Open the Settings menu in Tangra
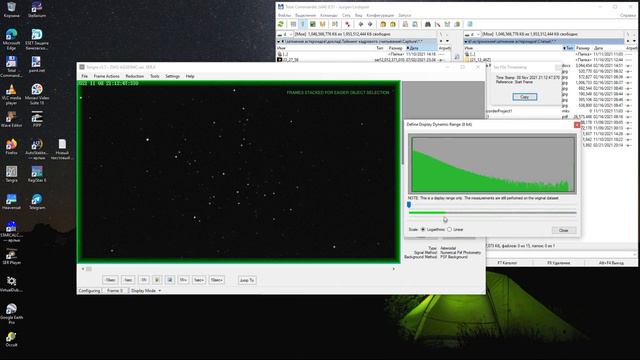Viewport: 640px width, 360px height. click(172, 76)
